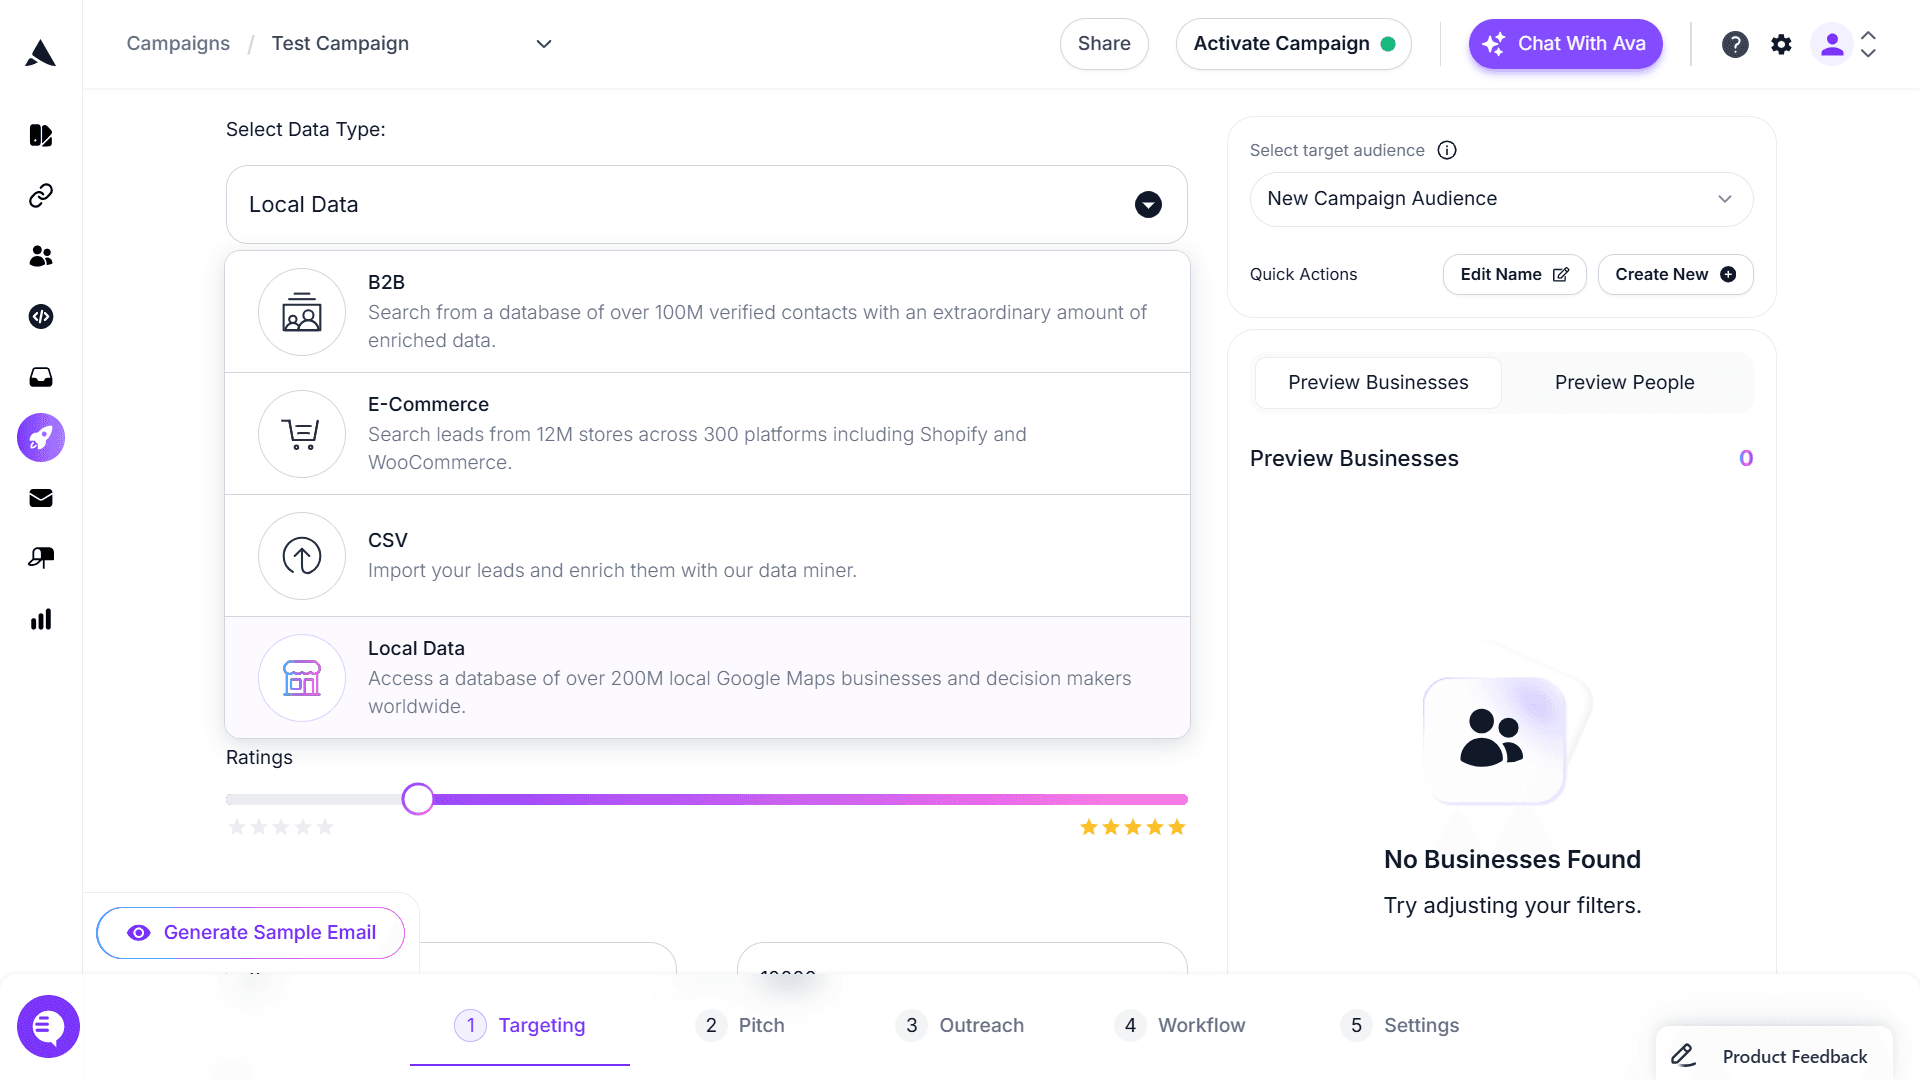Open the chat bubble widget icon
1920x1080 pixels.
point(48,1026)
